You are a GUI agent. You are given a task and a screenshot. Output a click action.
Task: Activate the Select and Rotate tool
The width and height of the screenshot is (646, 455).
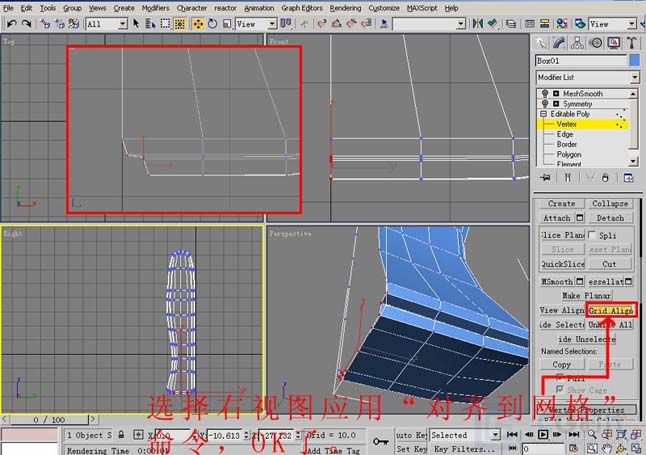coord(213,24)
